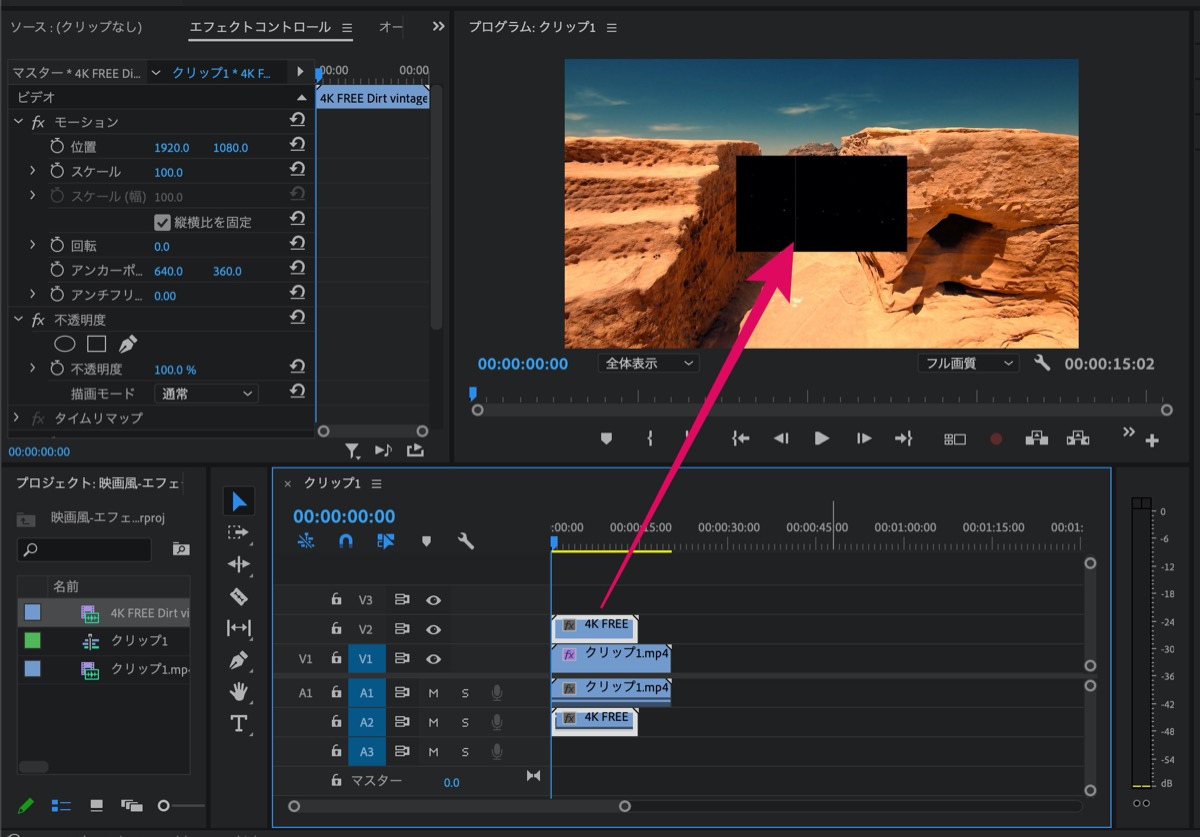Open the program monitor wrench settings
This screenshot has height=837, width=1200.
tap(1041, 363)
